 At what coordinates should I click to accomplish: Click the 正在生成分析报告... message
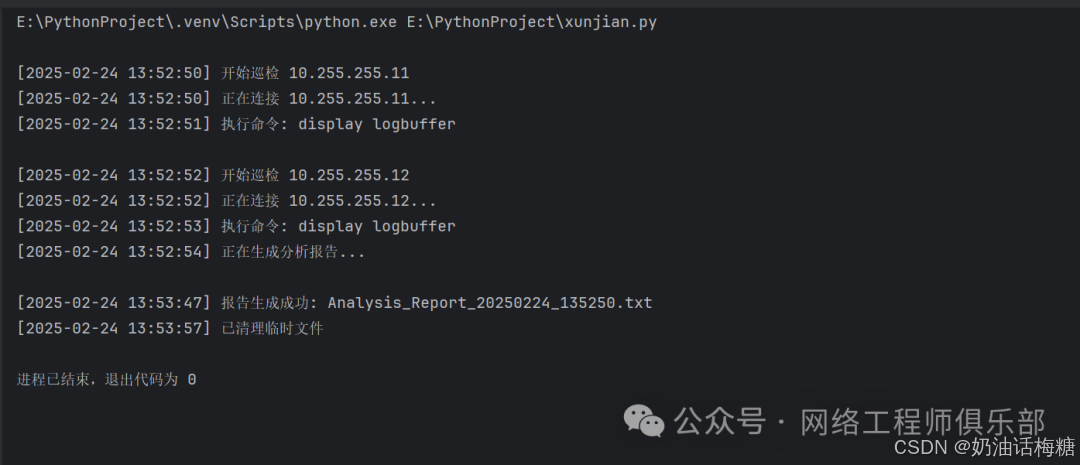[x=293, y=252]
